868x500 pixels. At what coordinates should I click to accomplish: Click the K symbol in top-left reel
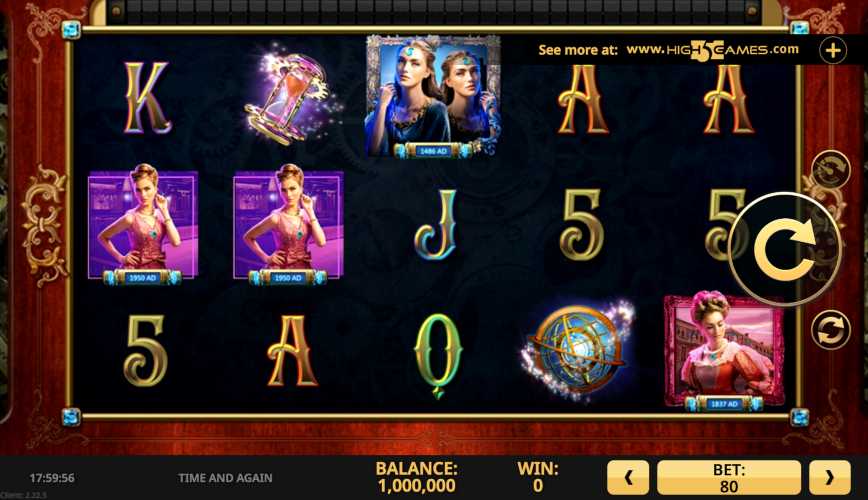tap(146, 98)
